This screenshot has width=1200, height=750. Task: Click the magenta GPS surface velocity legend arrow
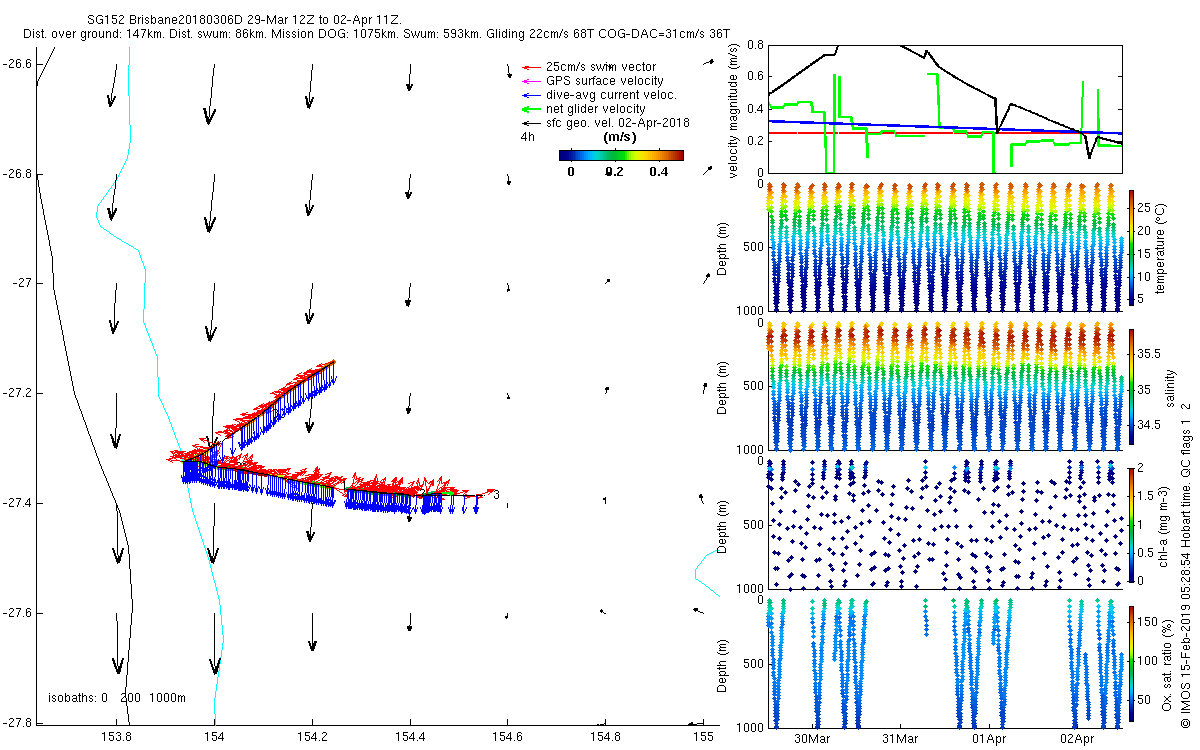pyautogui.click(x=532, y=81)
